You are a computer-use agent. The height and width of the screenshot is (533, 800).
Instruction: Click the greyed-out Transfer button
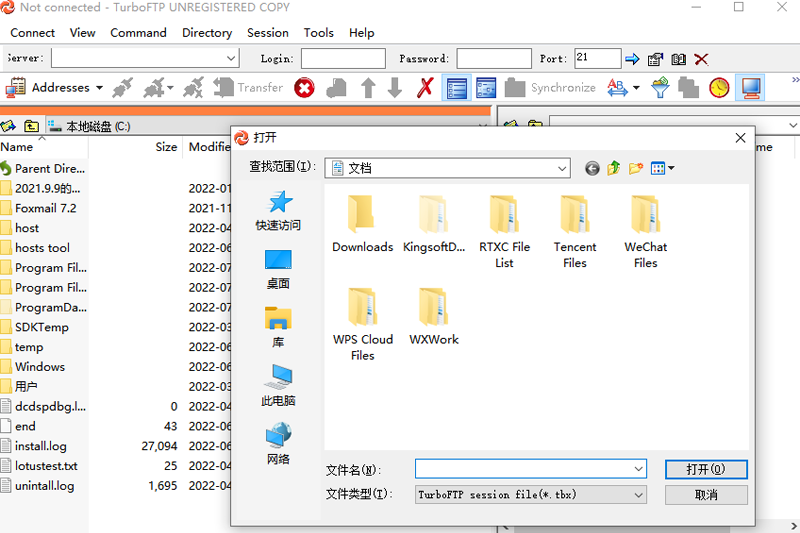pos(248,88)
